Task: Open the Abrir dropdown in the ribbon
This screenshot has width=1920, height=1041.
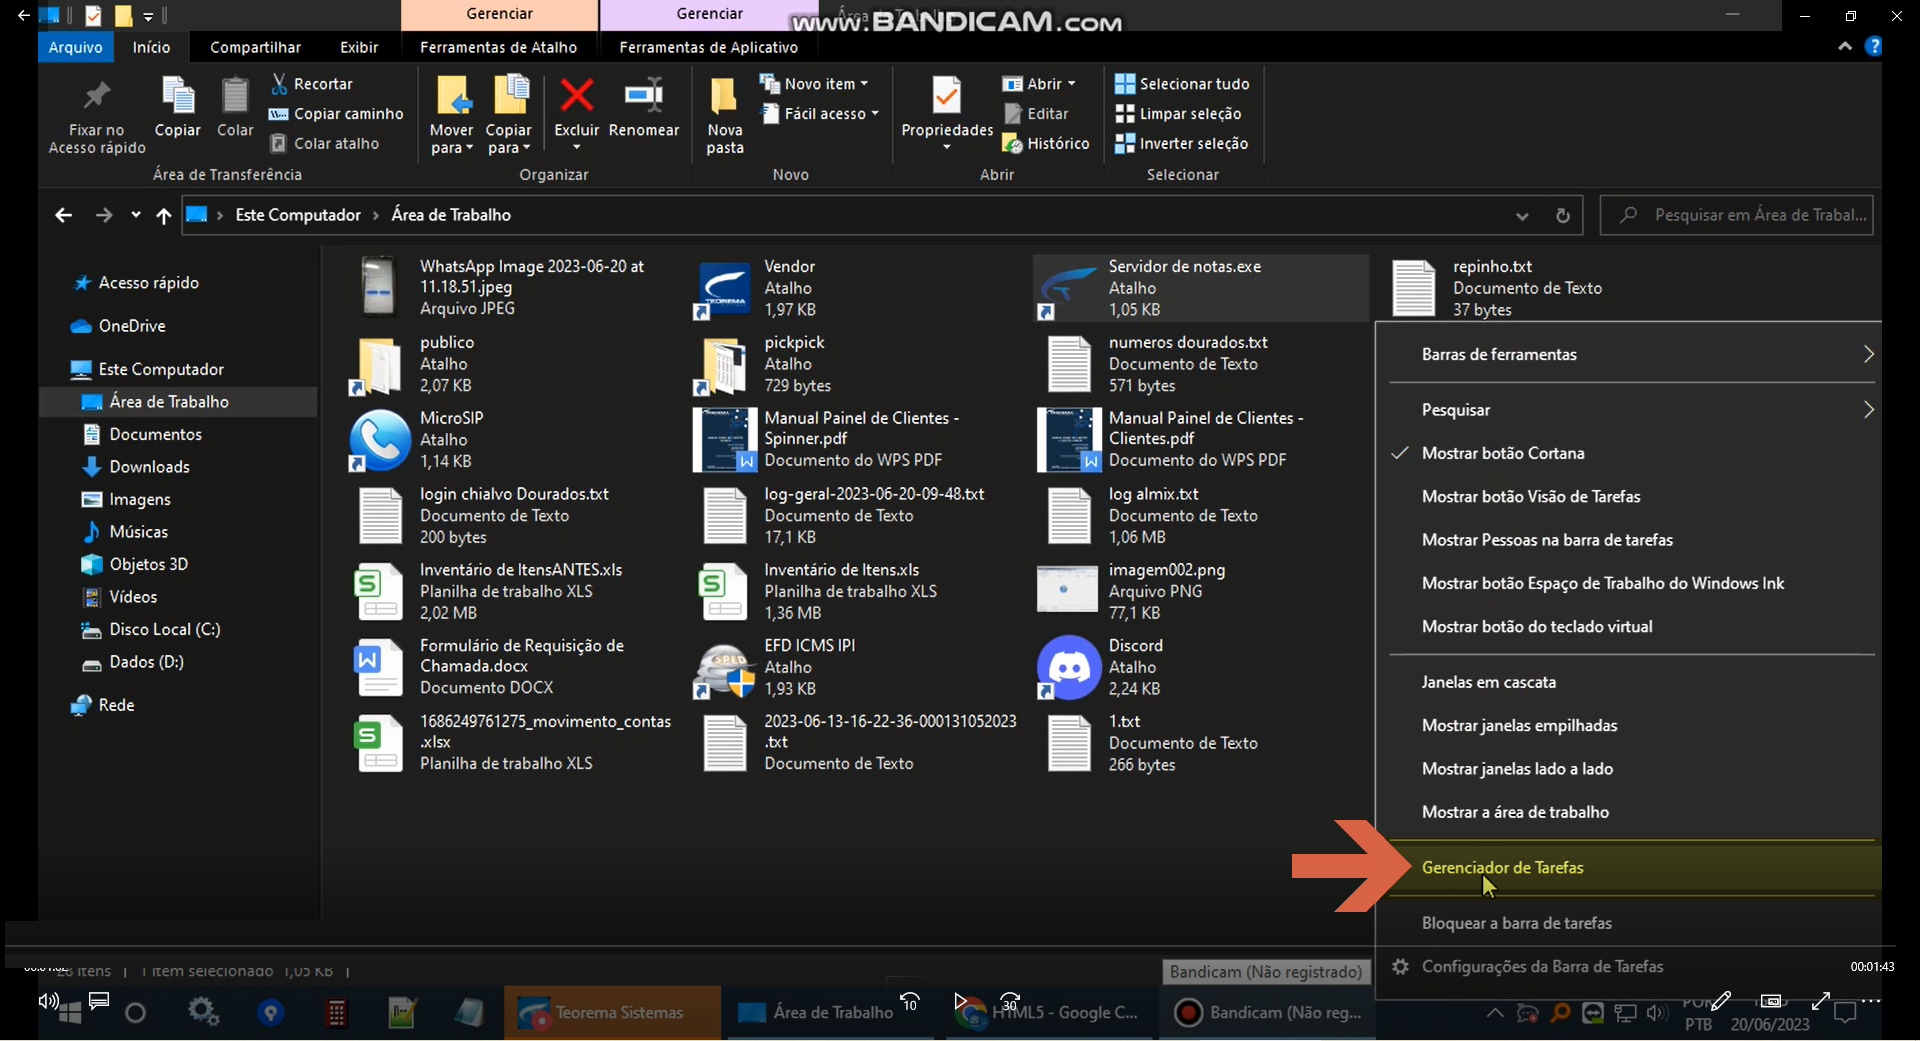Action: tap(1039, 84)
